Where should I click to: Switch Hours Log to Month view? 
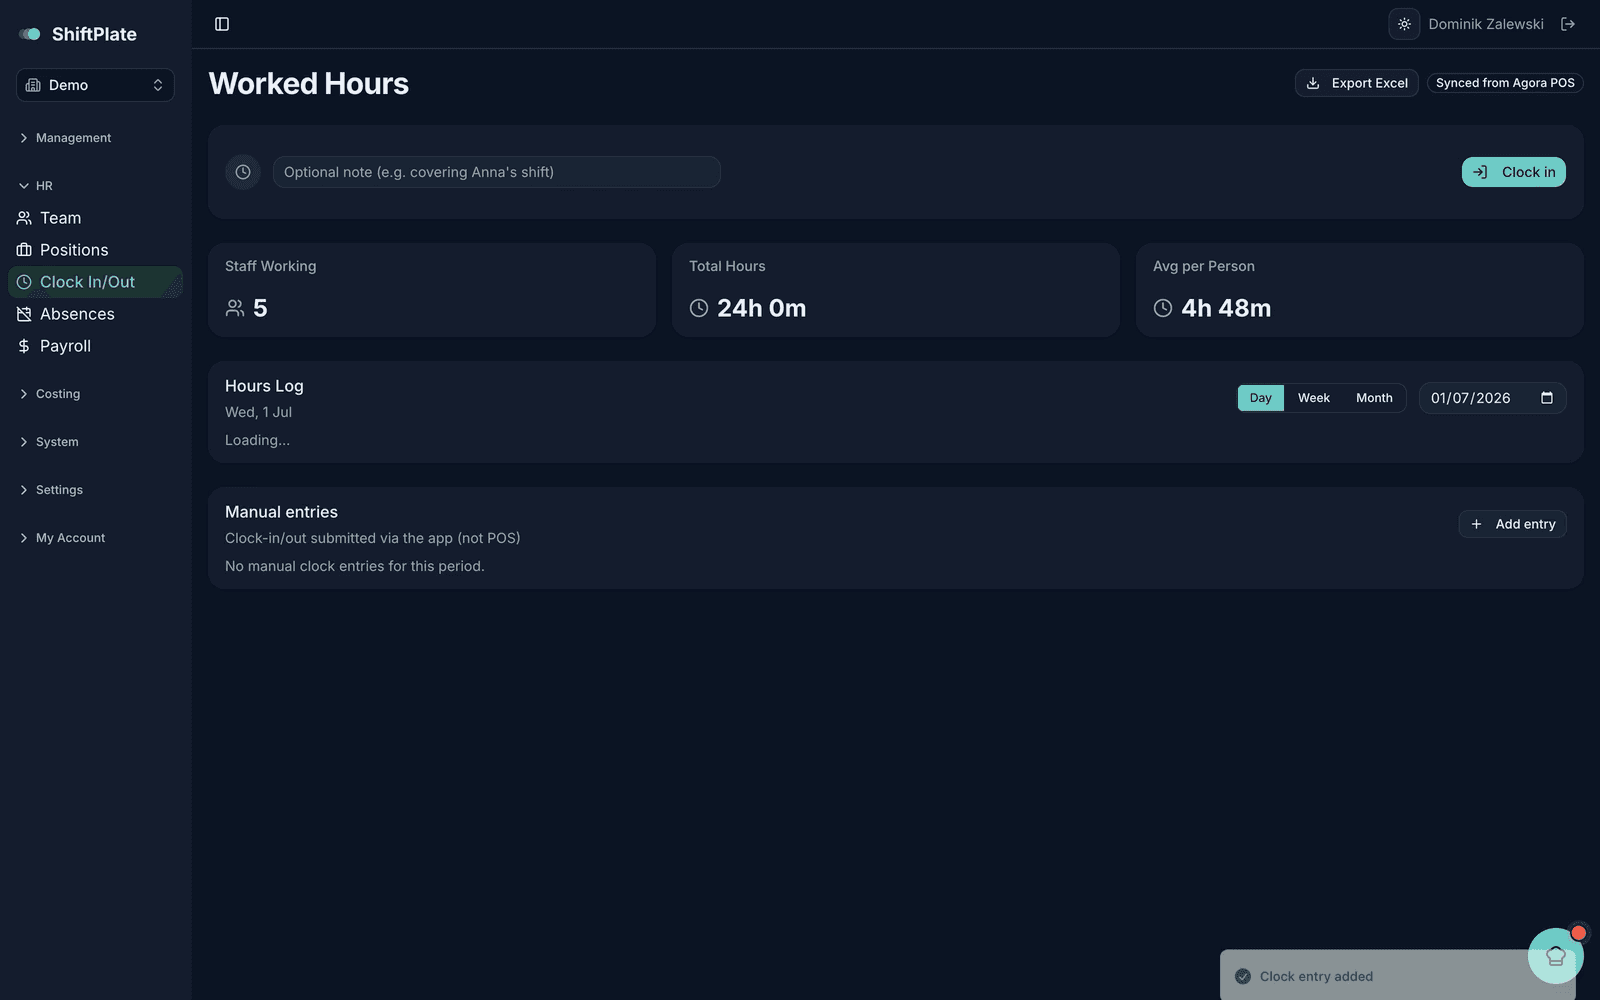click(x=1374, y=398)
